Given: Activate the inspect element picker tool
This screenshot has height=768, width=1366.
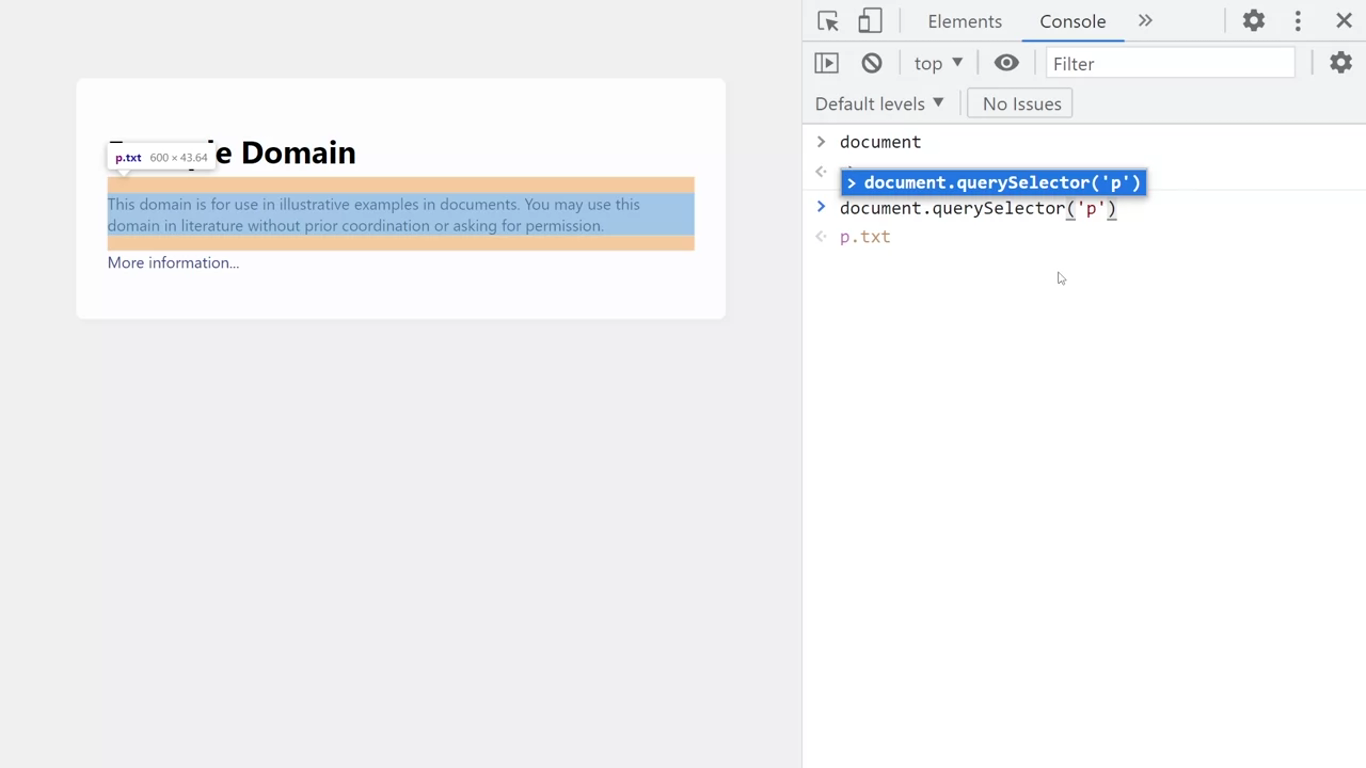Looking at the screenshot, I should click(828, 21).
